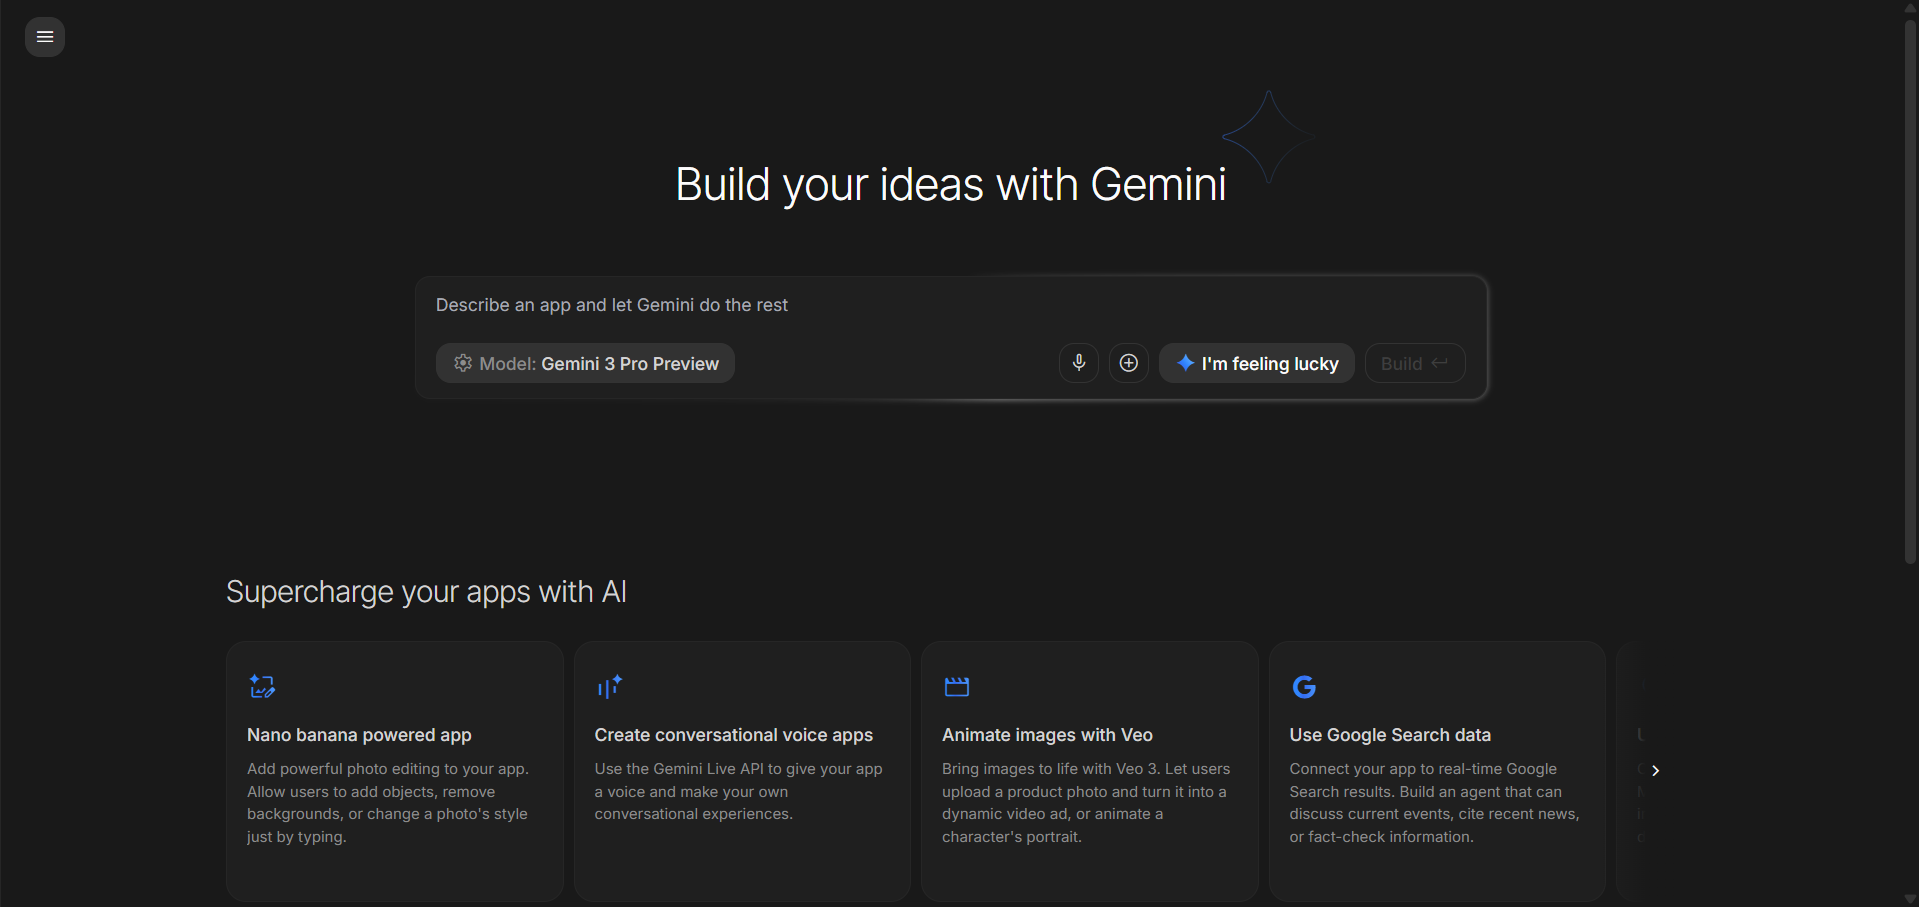The height and width of the screenshot is (907, 1919).
Task: Click the scrollbar down arrow
Action: pyautogui.click(x=1910, y=897)
